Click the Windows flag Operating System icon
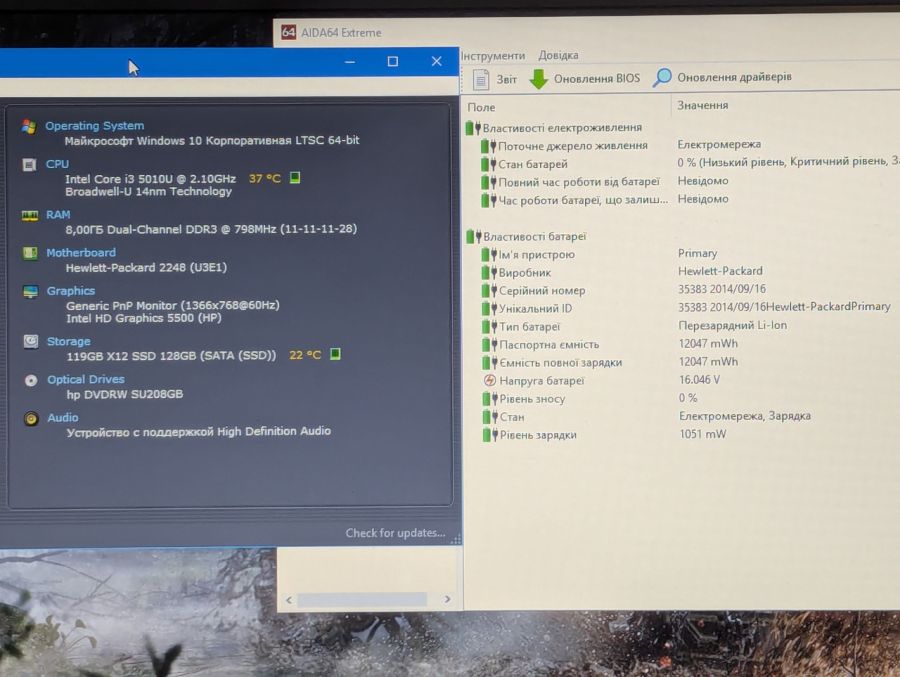Viewport: 900px width, 677px height. click(x=29, y=126)
